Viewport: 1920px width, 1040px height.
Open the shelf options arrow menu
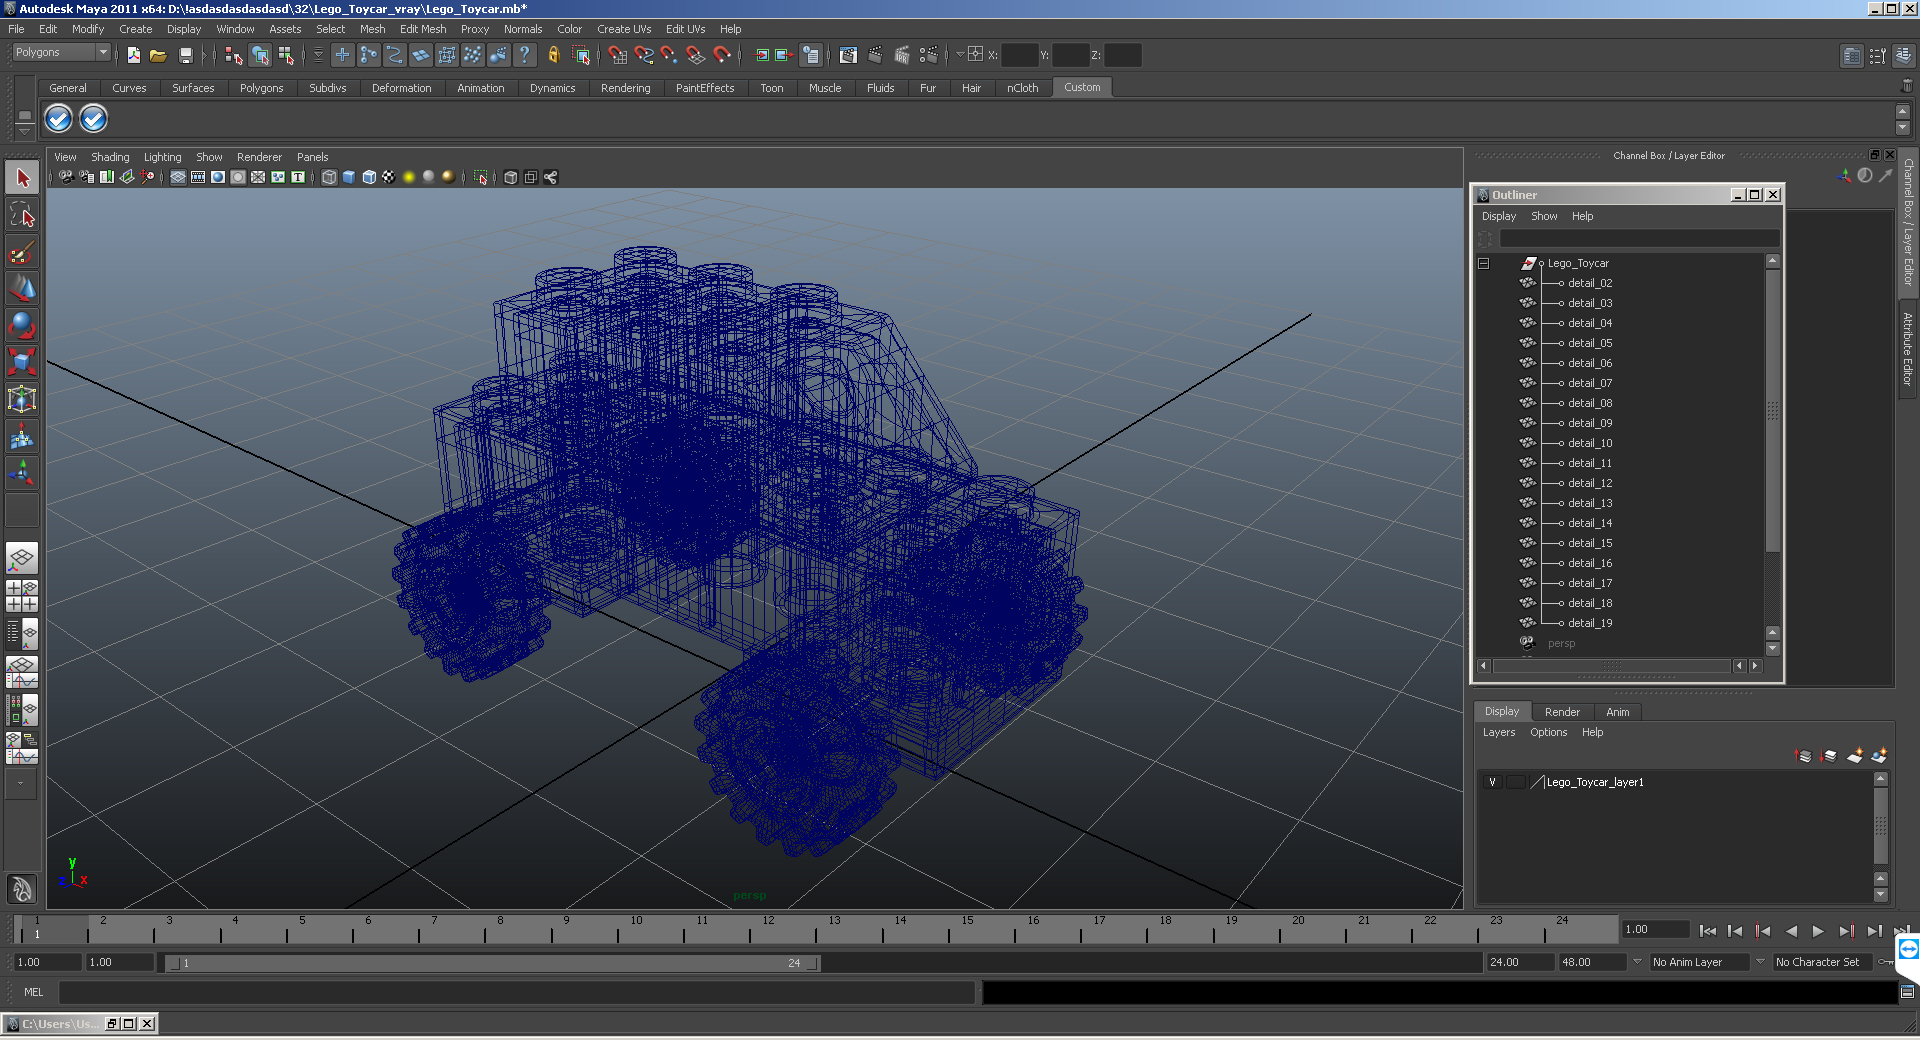24,130
